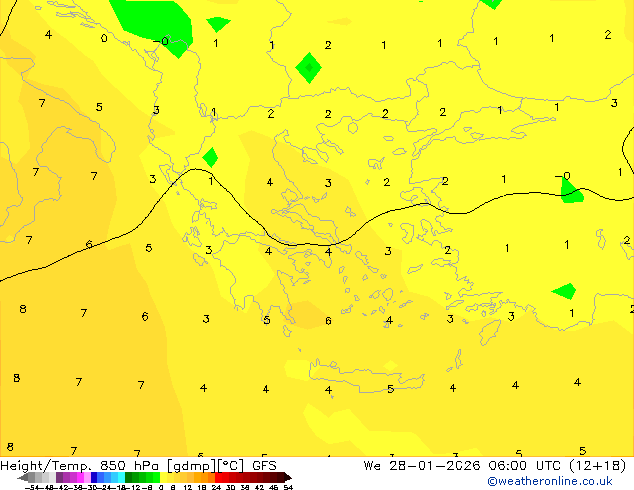Pick the bright magenta swatch in the legend
The width and height of the screenshot is (634, 490).
[80, 478]
